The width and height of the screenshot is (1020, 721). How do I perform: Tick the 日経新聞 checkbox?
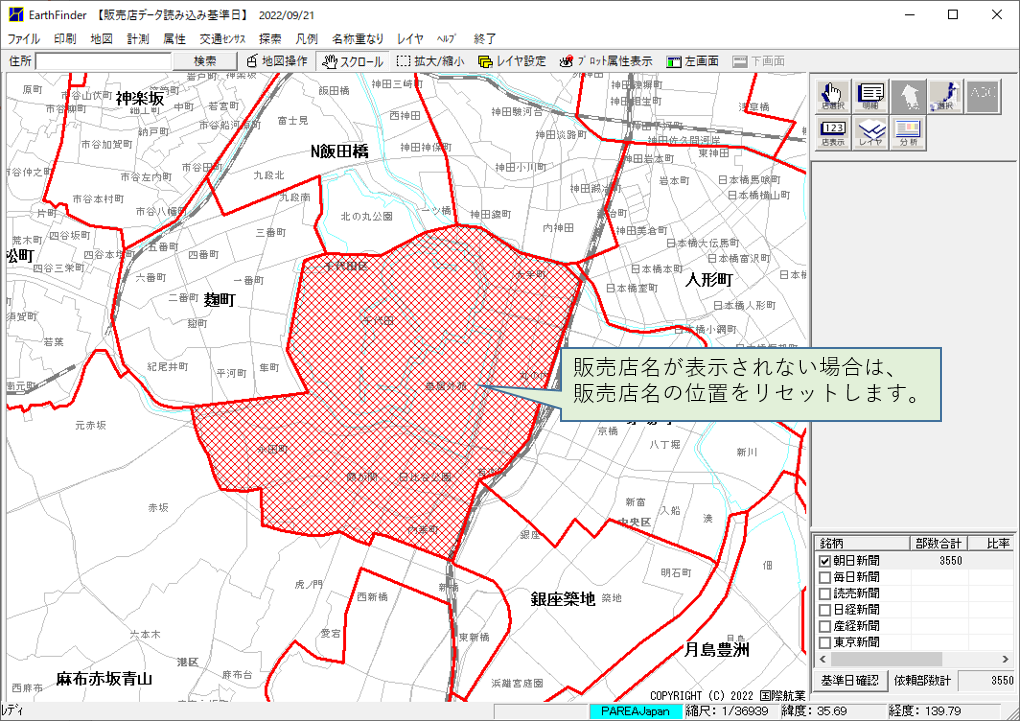[825, 610]
